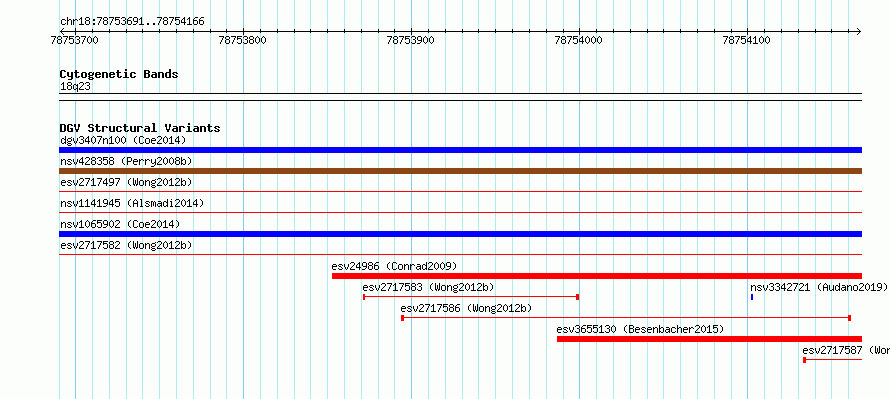The width and height of the screenshot is (890, 399).
Task: Open the nsv3342721 (Audano2019) label
Action: 818,287
